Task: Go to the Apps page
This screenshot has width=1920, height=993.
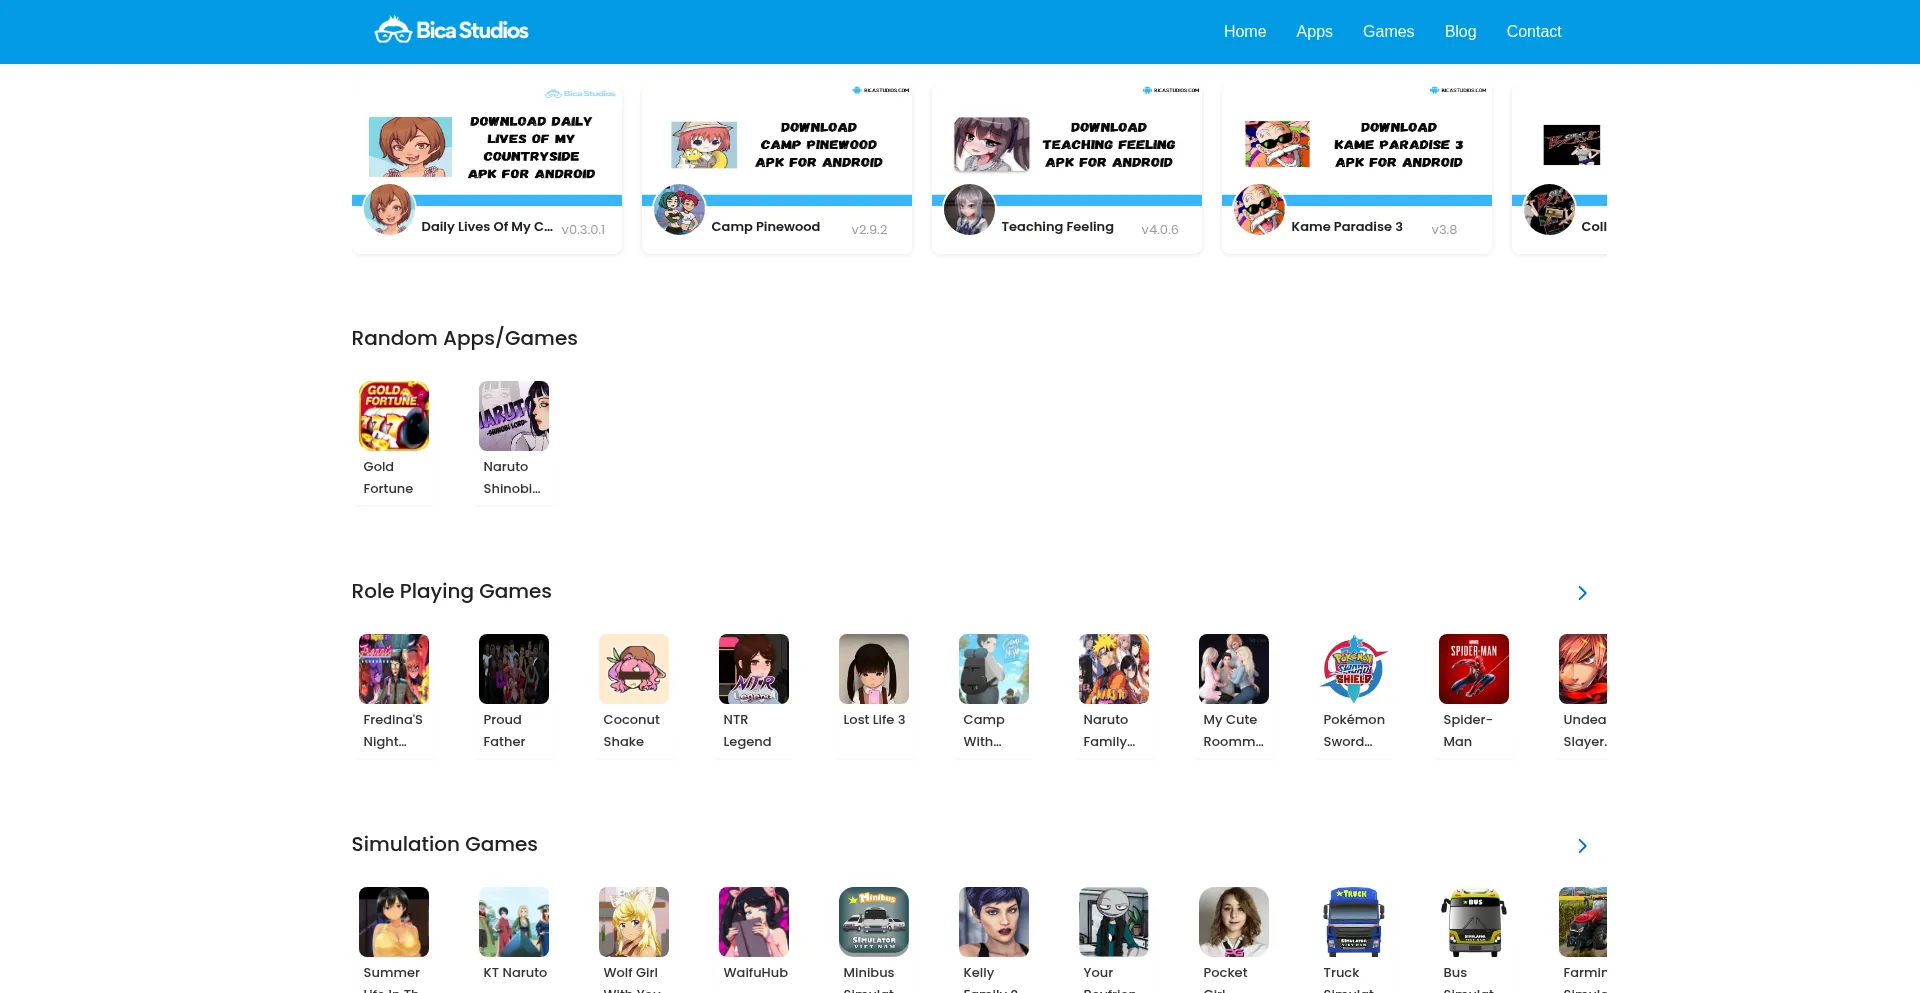Action: (x=1314, y=32)
